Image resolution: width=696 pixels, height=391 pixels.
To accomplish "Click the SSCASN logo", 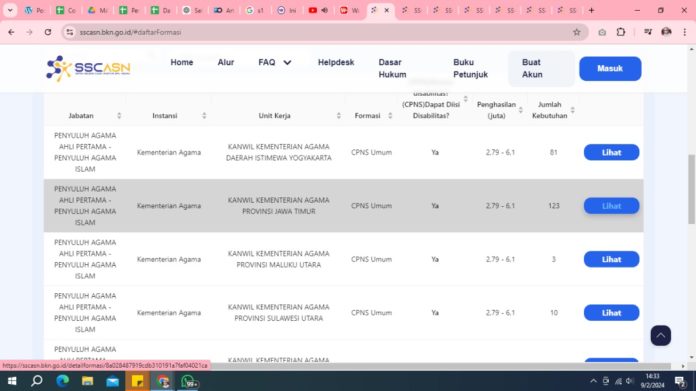I will (x=88, y=68).
